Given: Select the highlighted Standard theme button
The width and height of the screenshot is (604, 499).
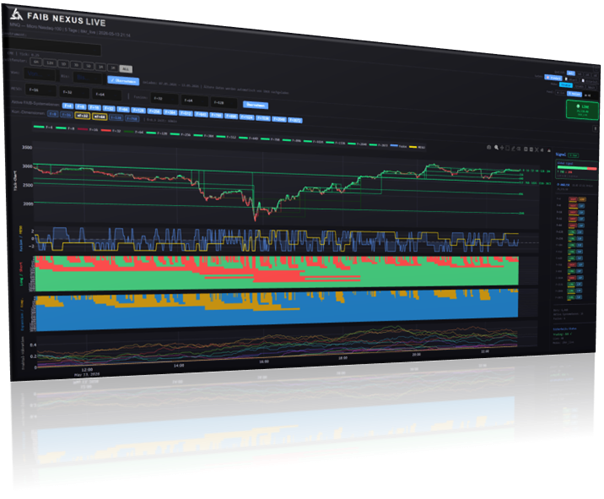Looking at the screenshot, I should (554, 78).
